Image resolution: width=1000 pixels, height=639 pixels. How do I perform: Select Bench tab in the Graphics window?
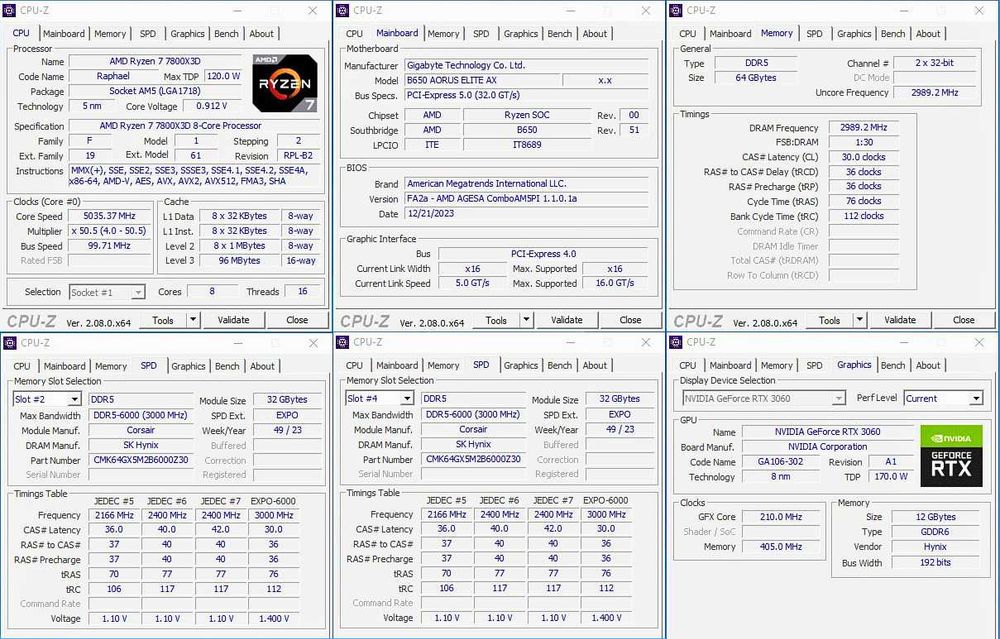893,365
